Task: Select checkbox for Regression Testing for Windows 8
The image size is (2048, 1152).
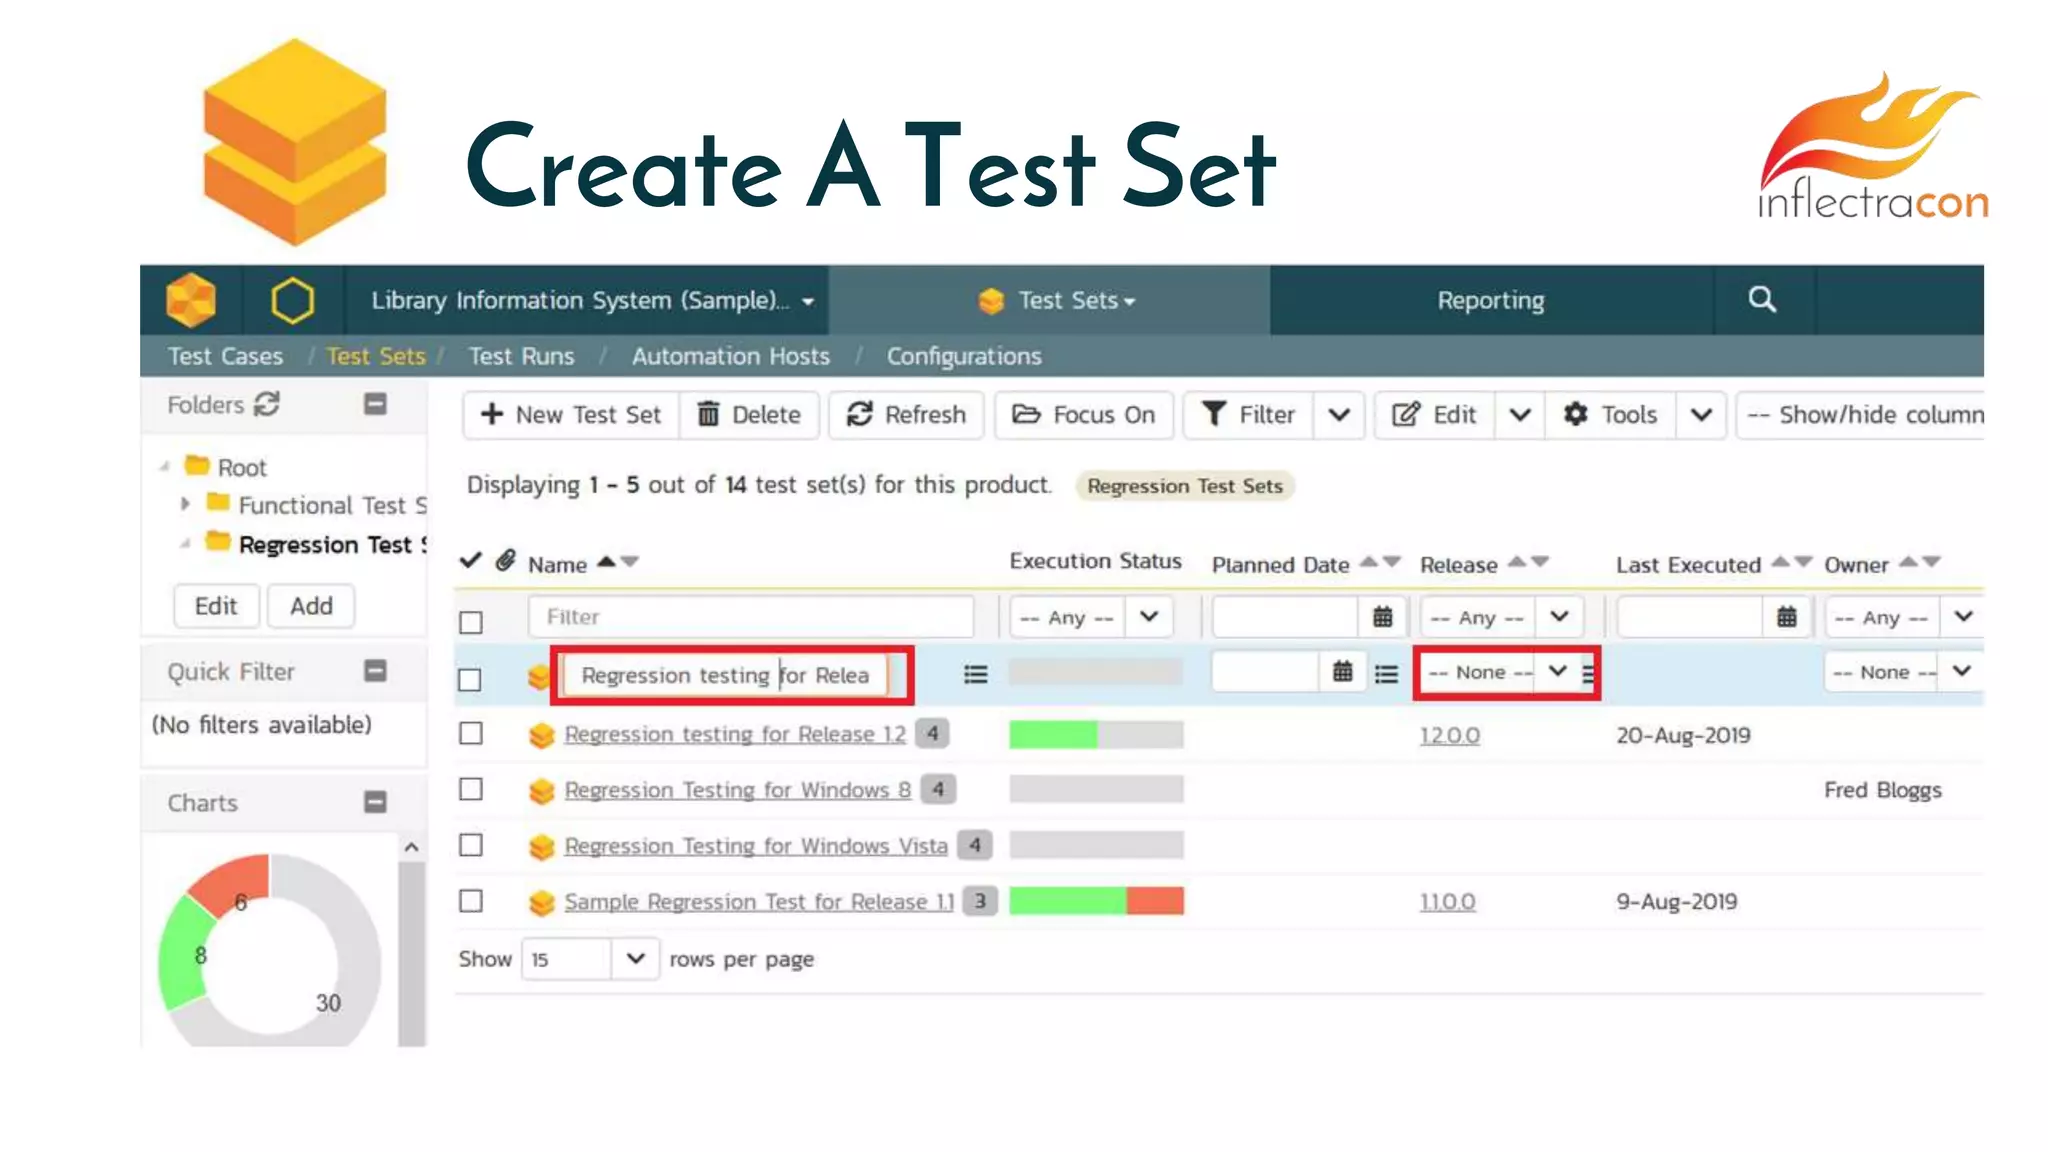Action: [x=470, y=790]
